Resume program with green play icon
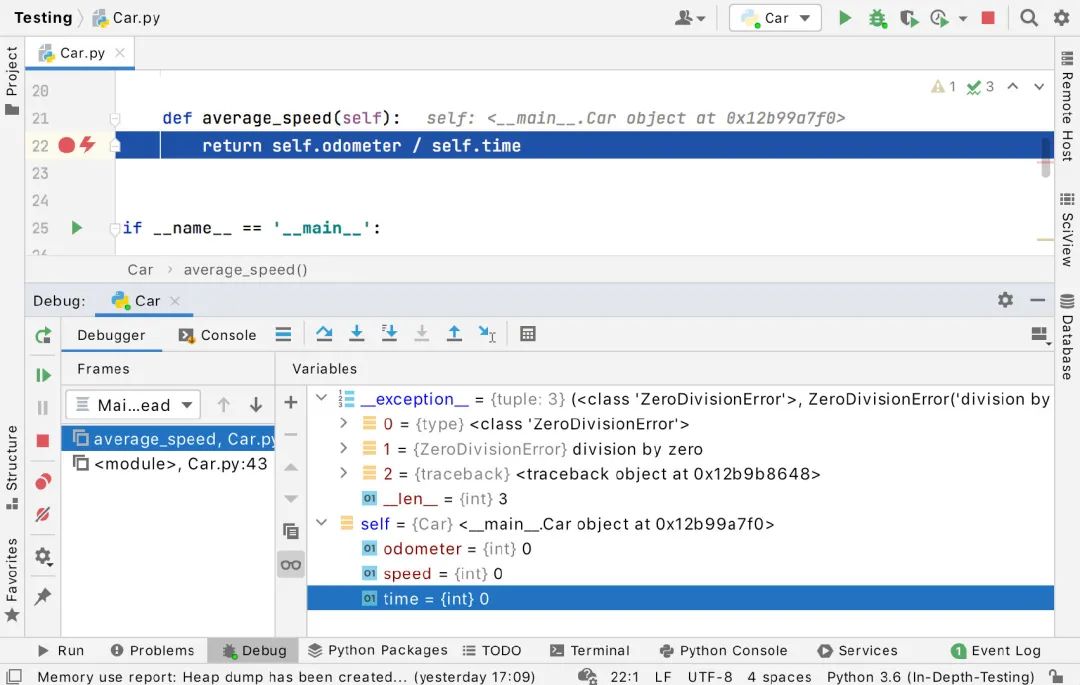 [x=42, y=375]
